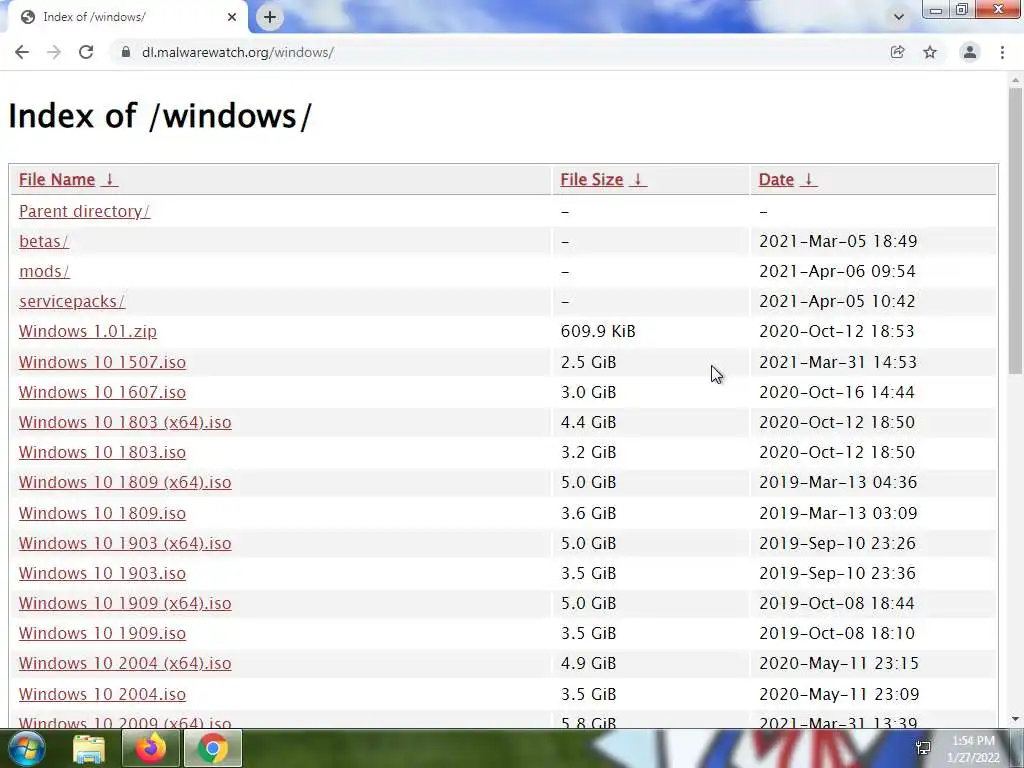This screenshot has height=768, width=1024.
Task: Download Windows 1.01.zip
Action: pos(88,331)
